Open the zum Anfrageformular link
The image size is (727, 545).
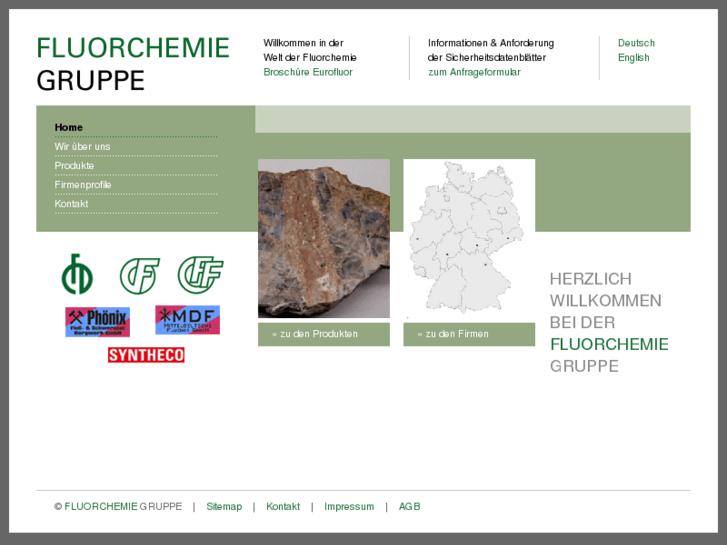pos(474,72)
